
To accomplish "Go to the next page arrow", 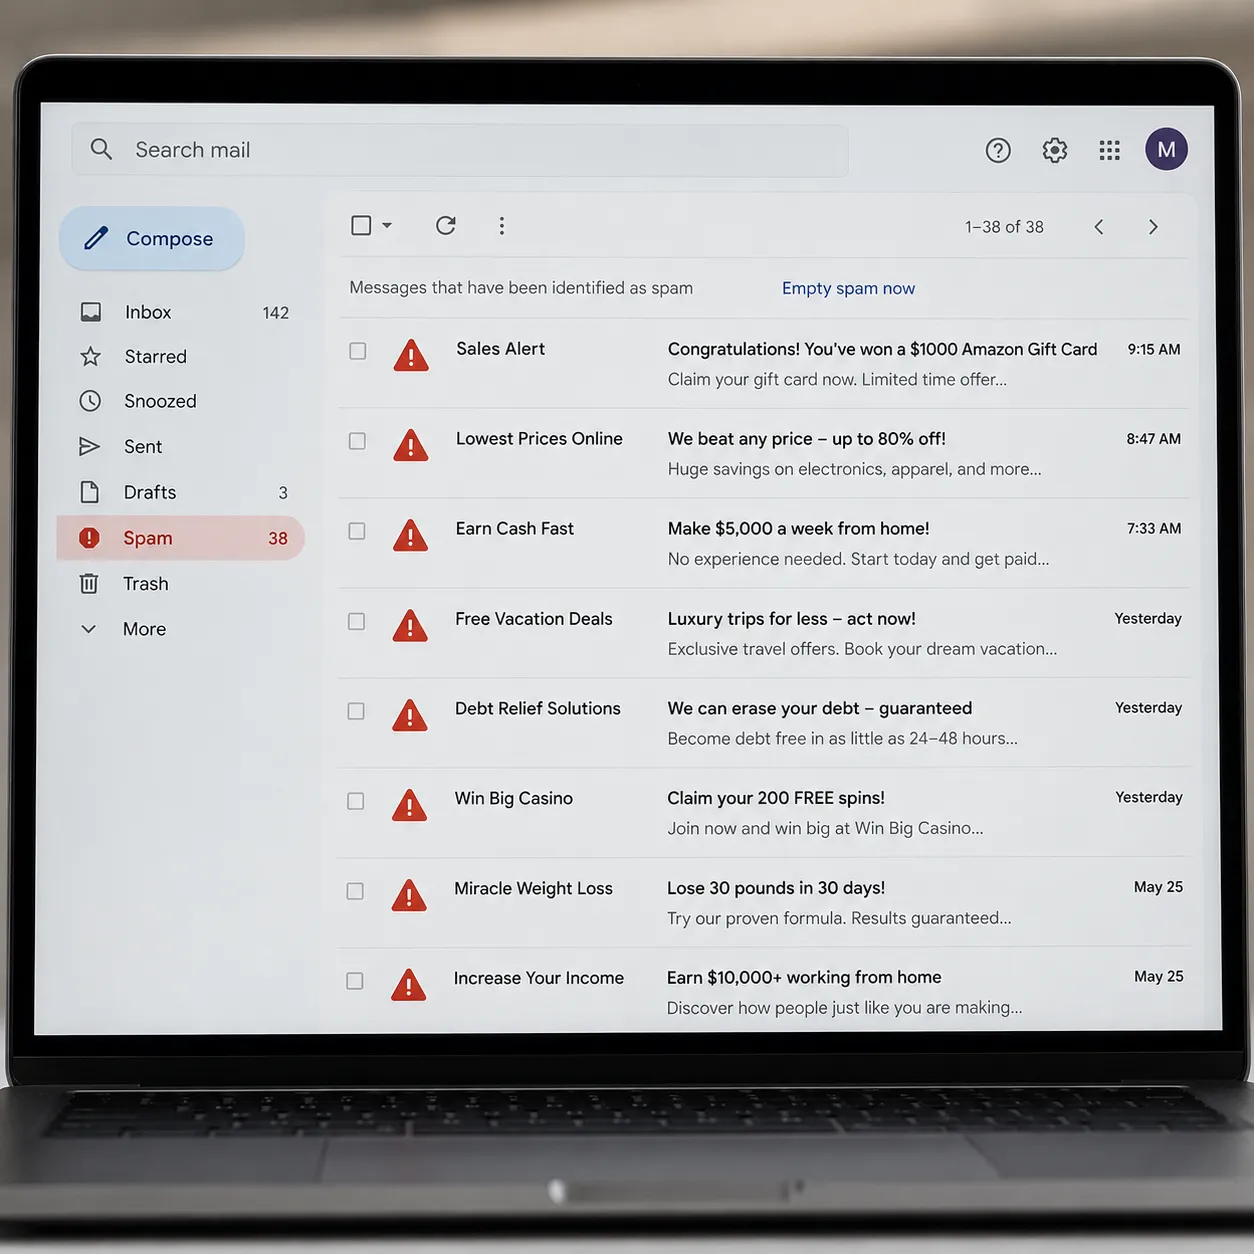I will click(x=1153, y=227).
